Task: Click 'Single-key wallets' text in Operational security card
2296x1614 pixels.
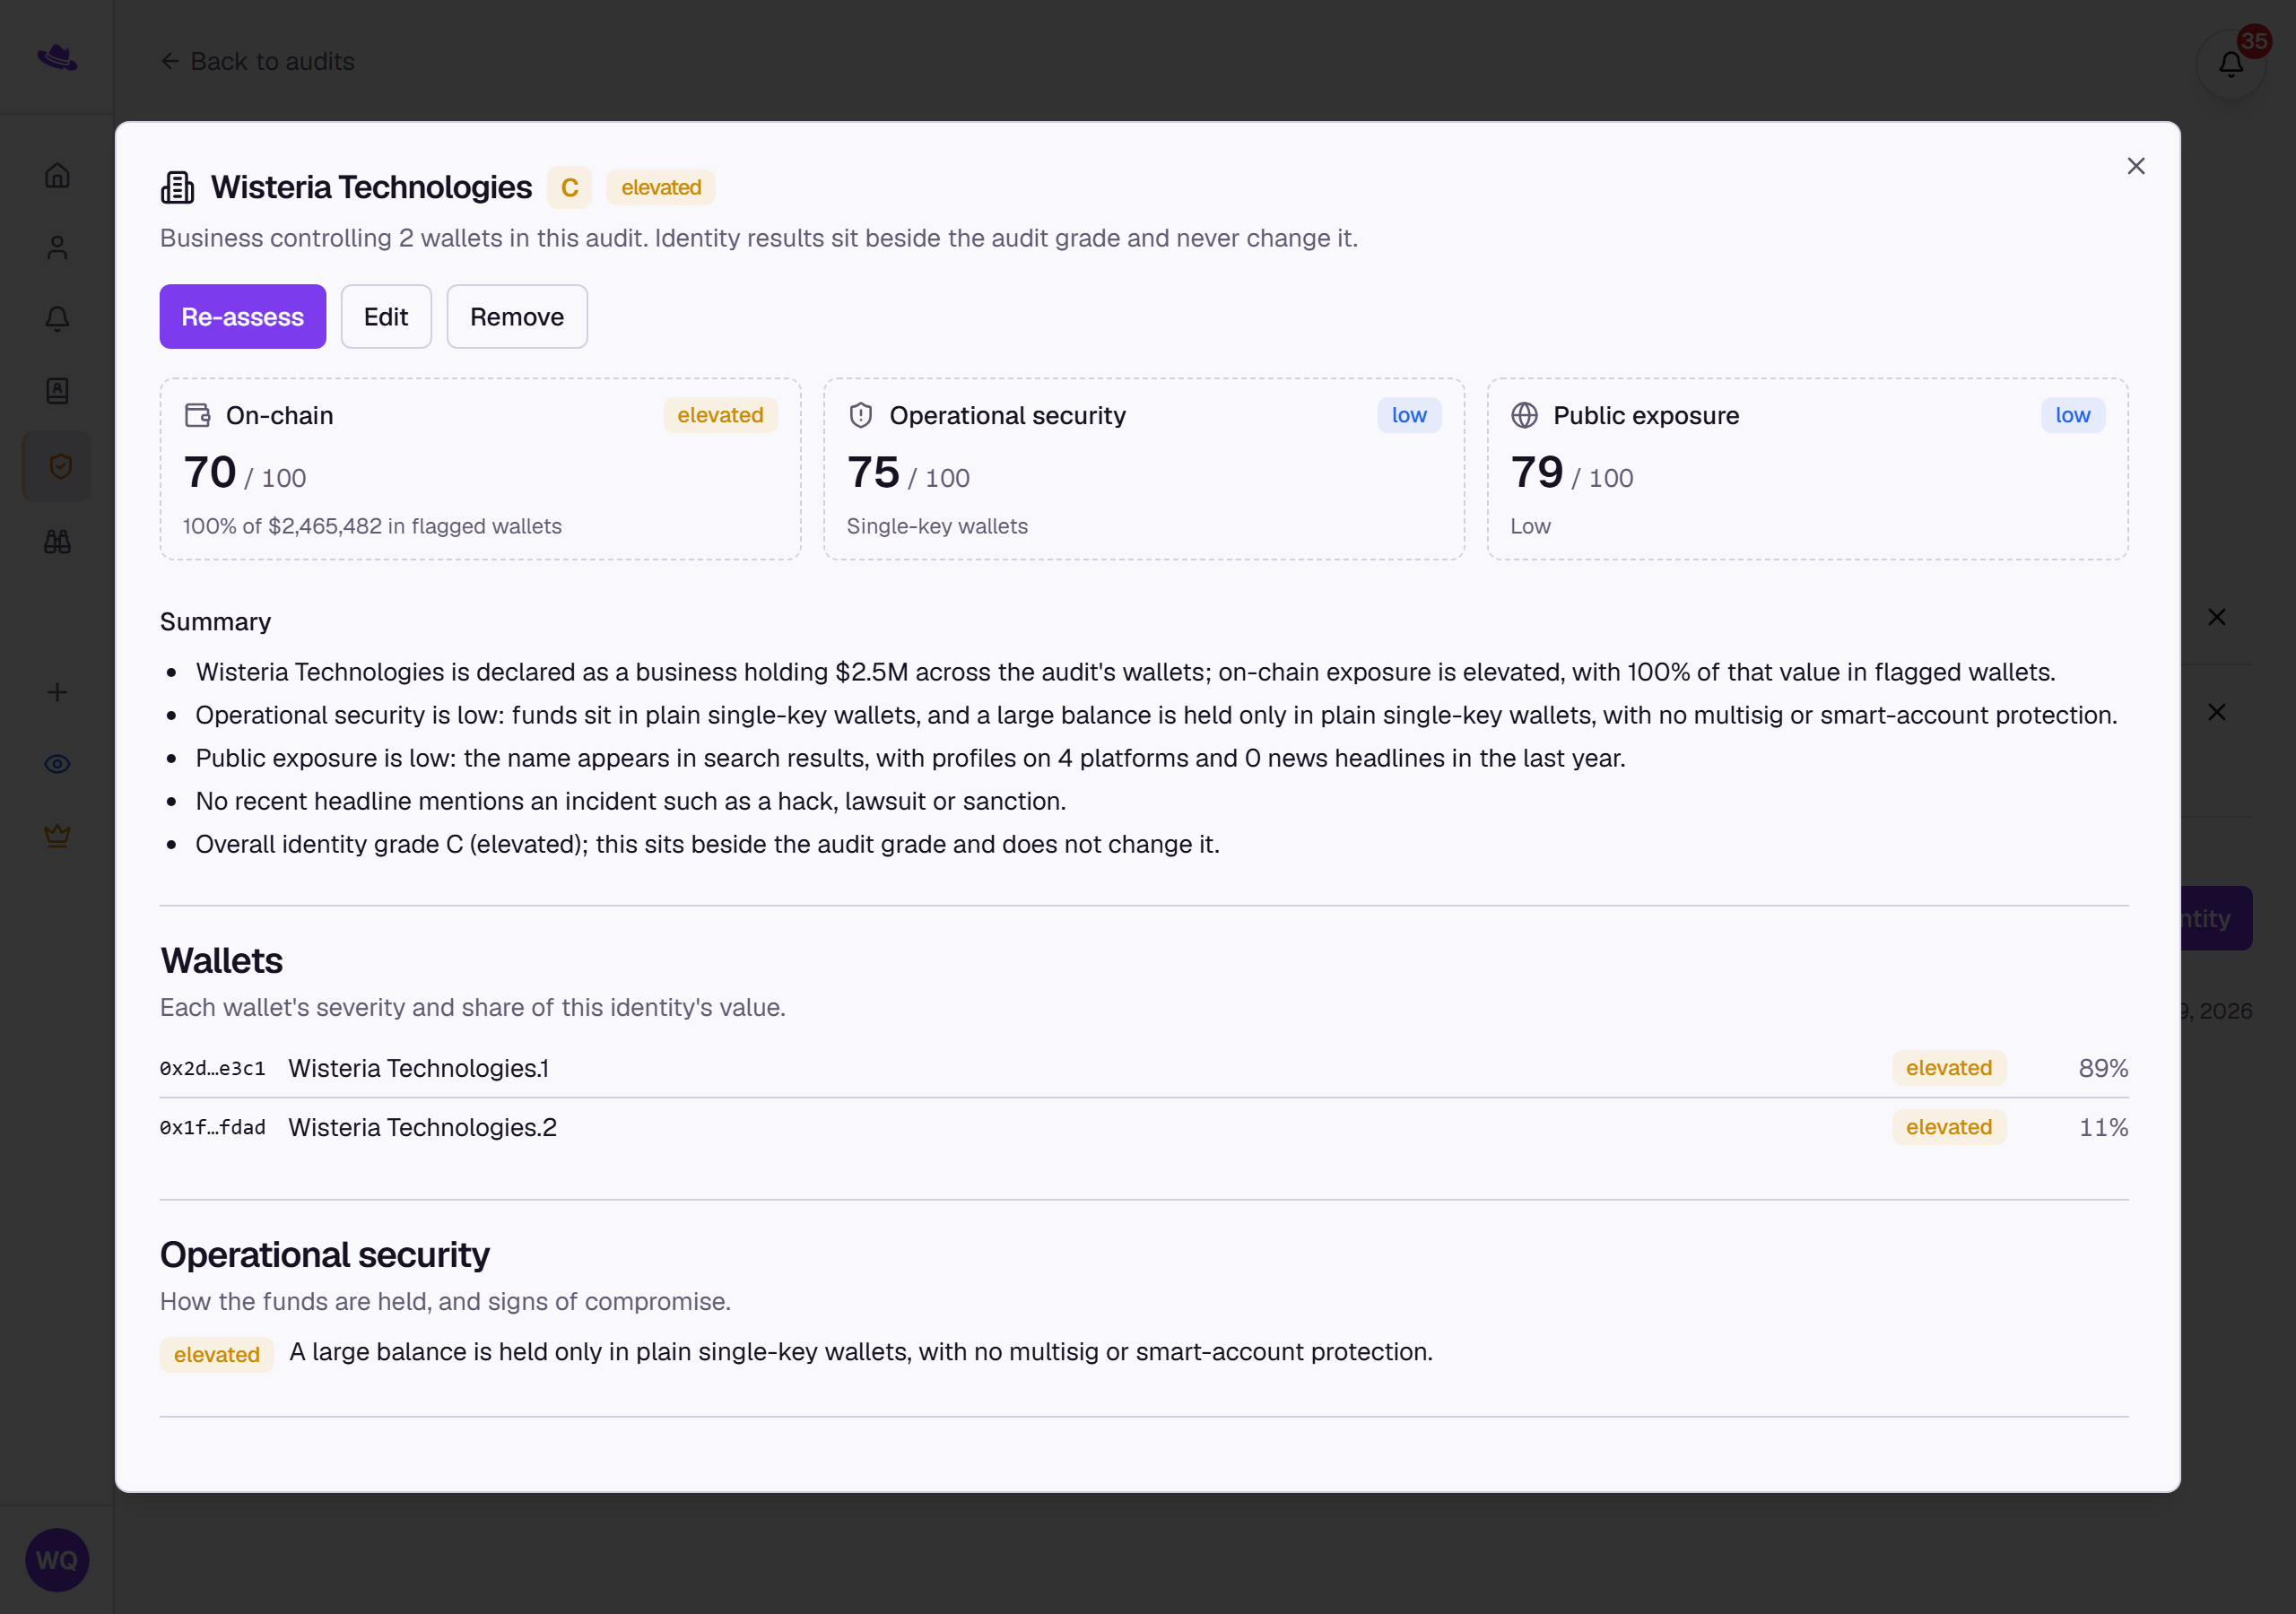Action: click(x=937, y=526)
